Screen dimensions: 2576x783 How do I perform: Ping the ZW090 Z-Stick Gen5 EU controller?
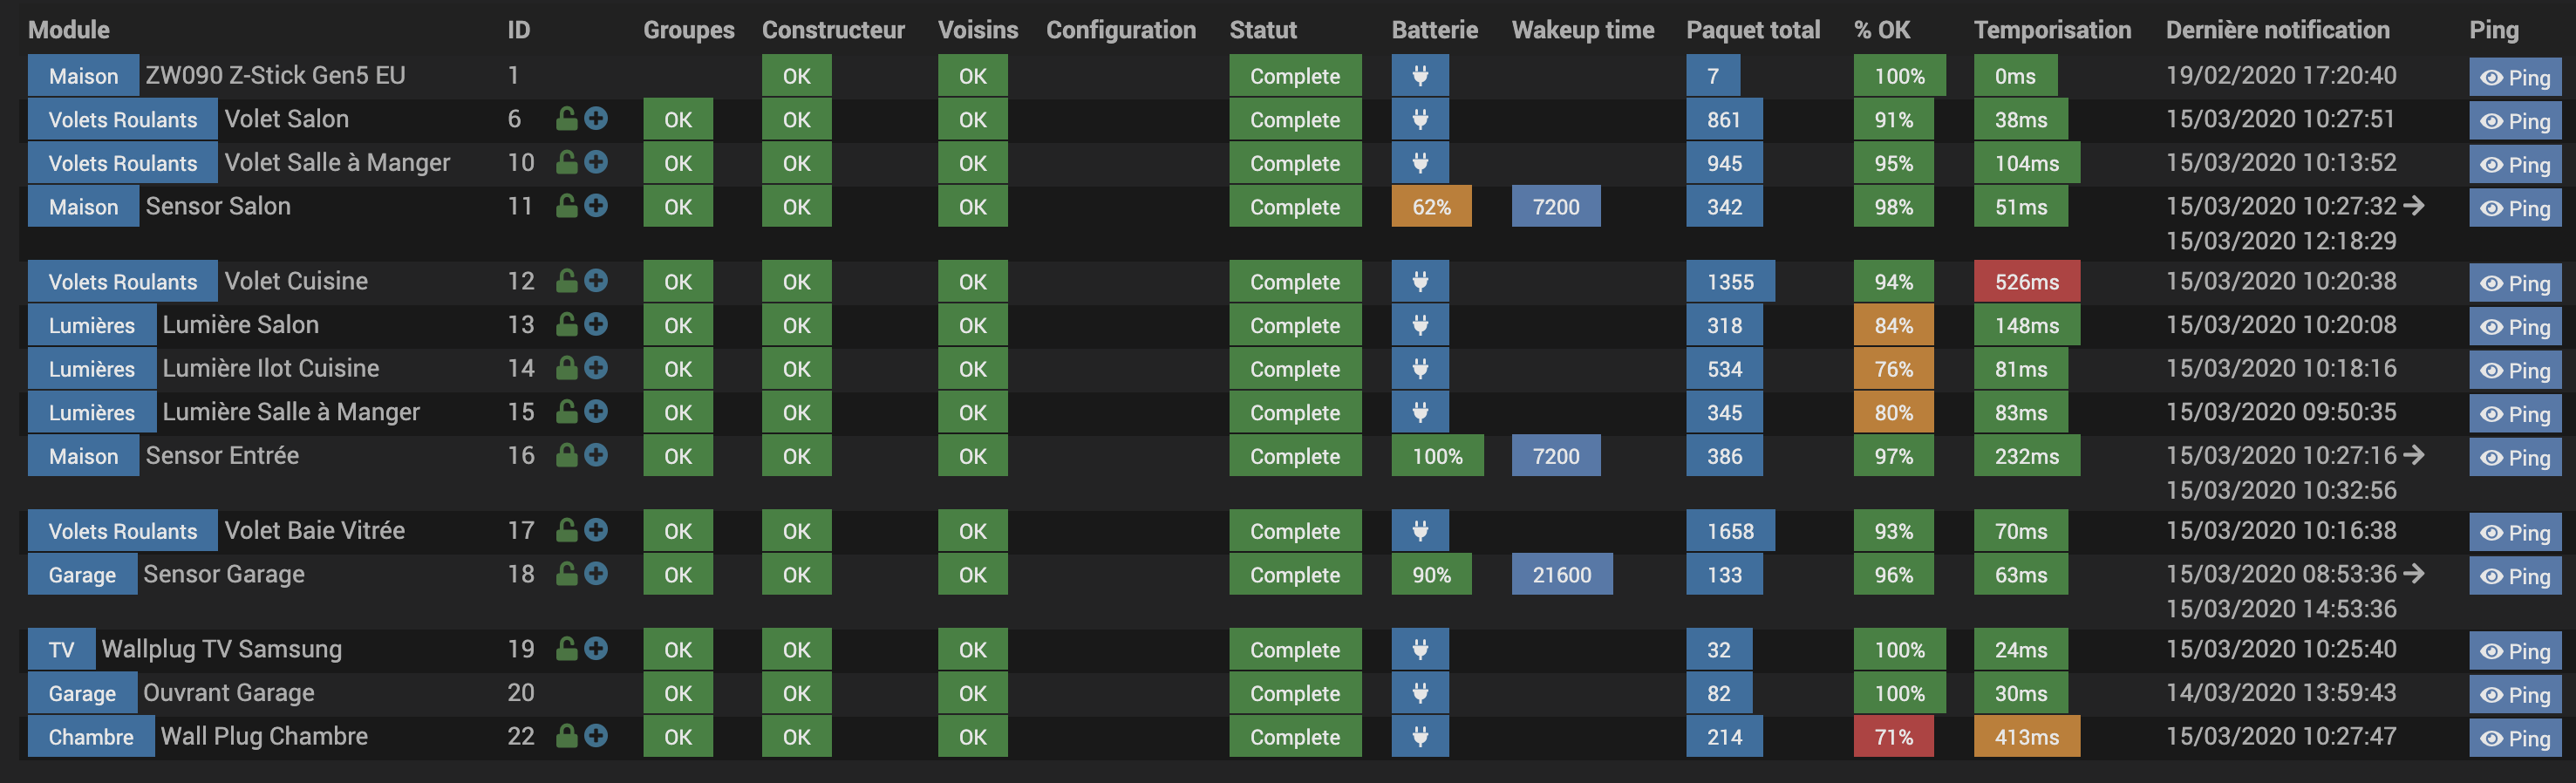pos(2515,77)
